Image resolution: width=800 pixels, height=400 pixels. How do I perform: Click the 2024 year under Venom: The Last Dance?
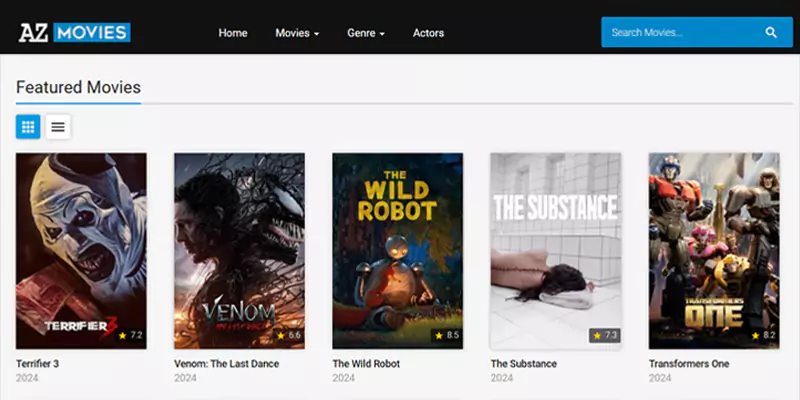point(185,378)
